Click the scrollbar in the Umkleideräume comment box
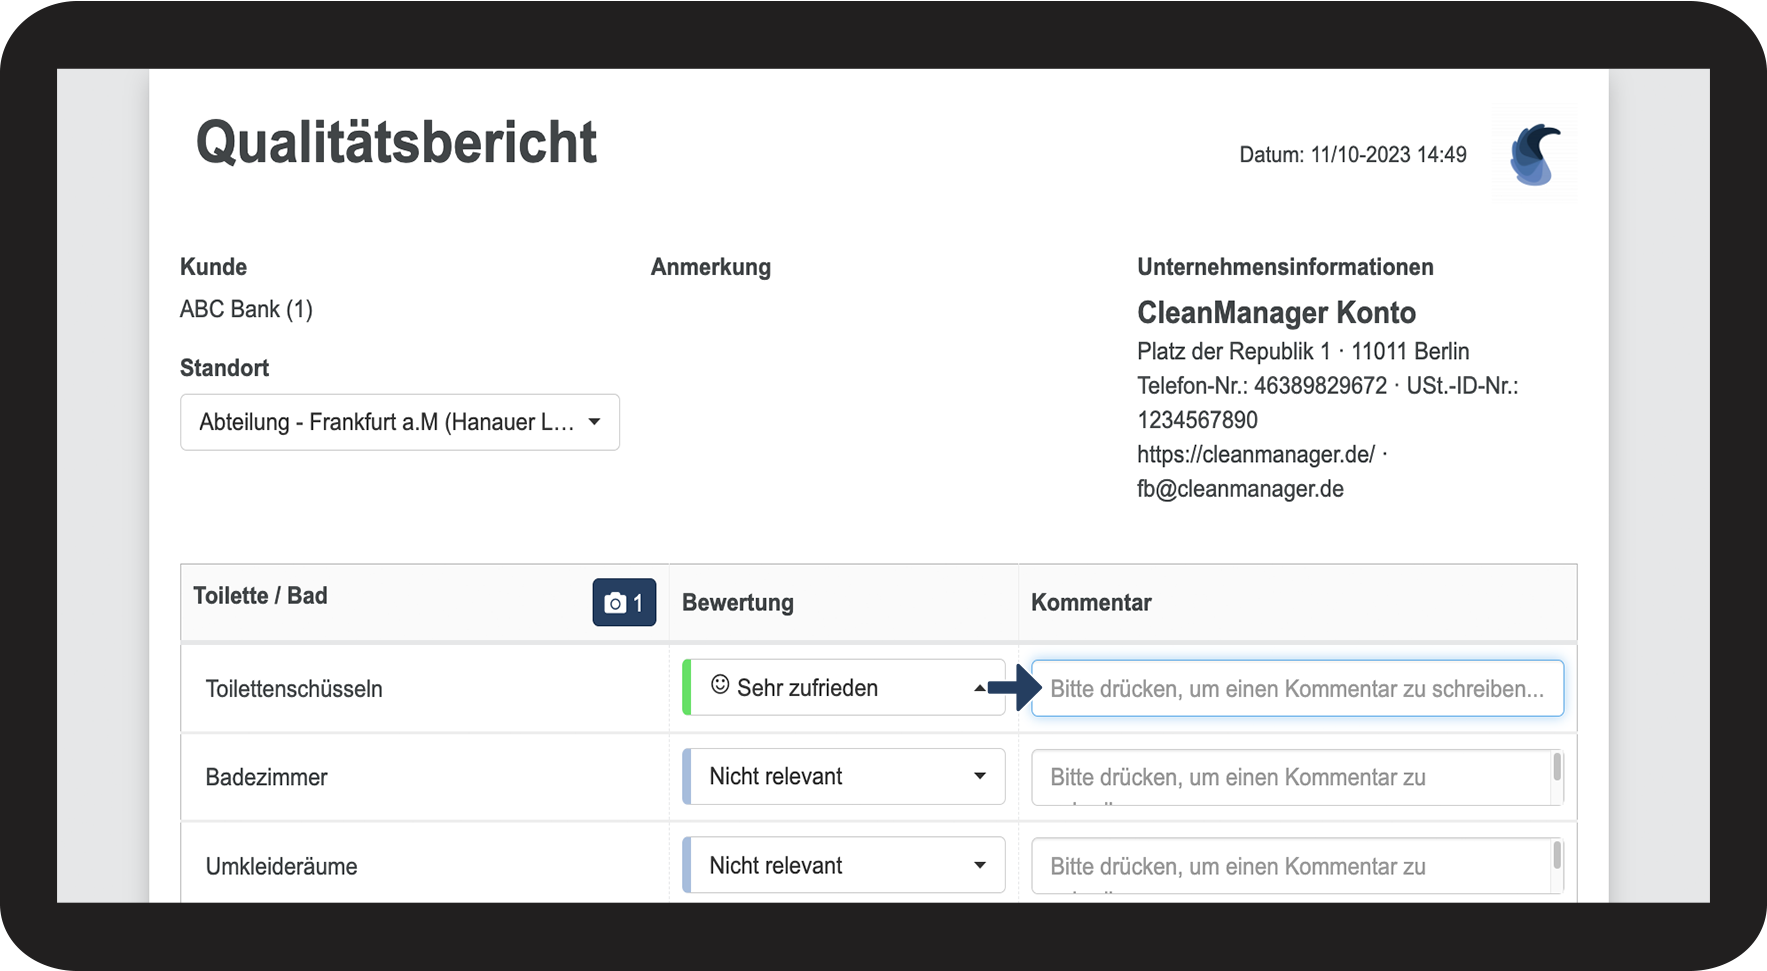The width and height of the screenshot is (1767, 971). coord(1557,857)
